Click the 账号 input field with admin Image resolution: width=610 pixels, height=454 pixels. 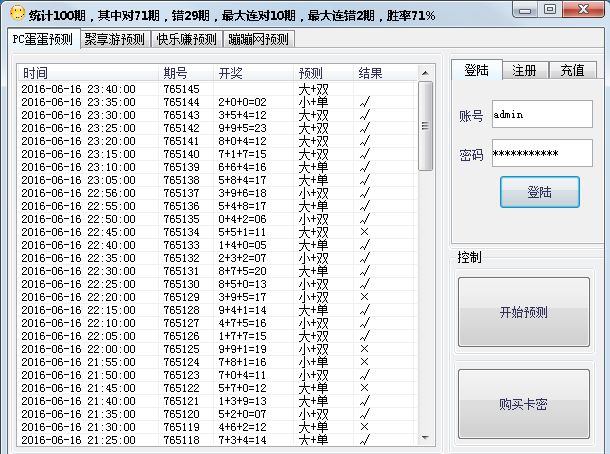click(x=542, y=114)
